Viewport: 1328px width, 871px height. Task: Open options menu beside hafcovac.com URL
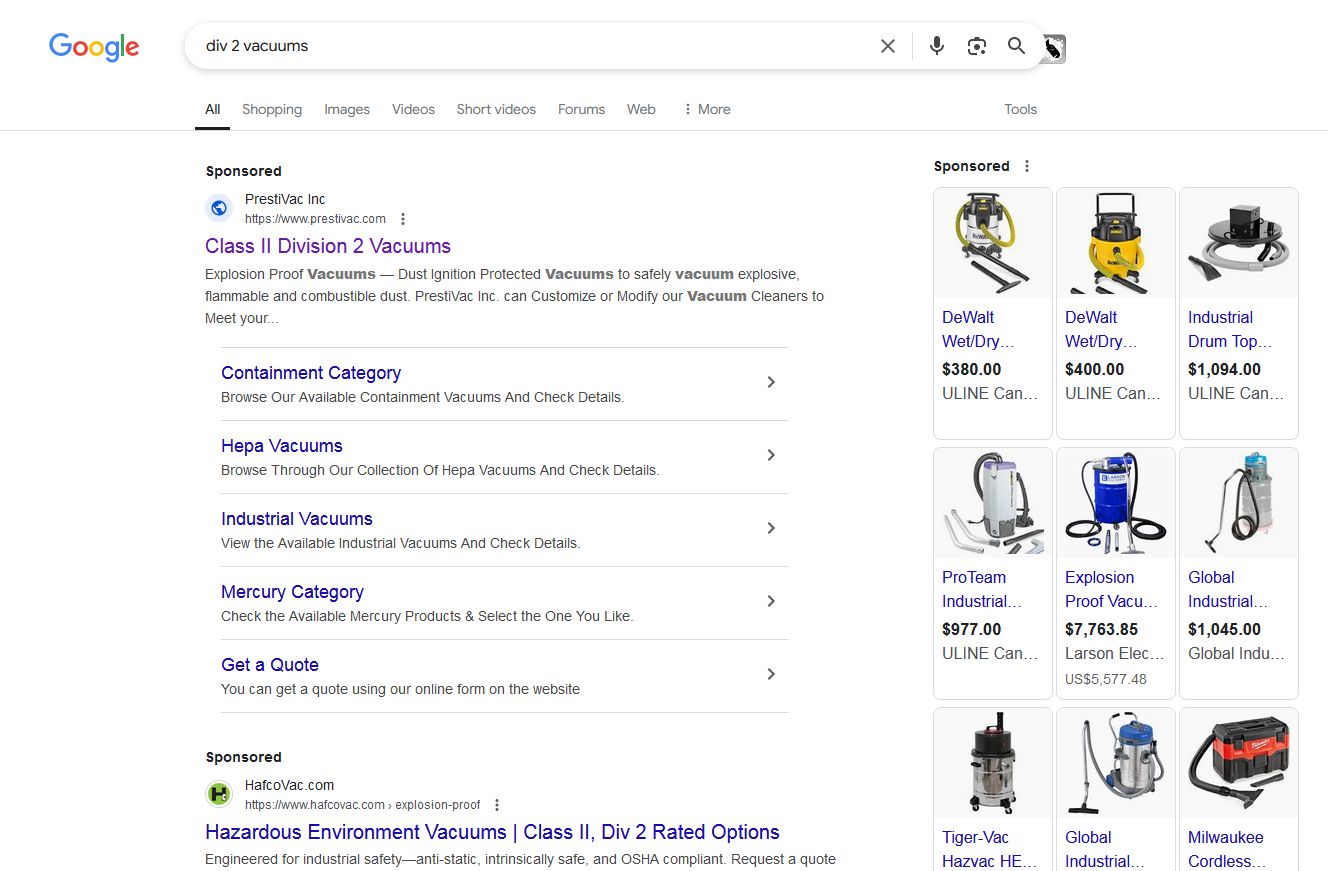[497, 805]
